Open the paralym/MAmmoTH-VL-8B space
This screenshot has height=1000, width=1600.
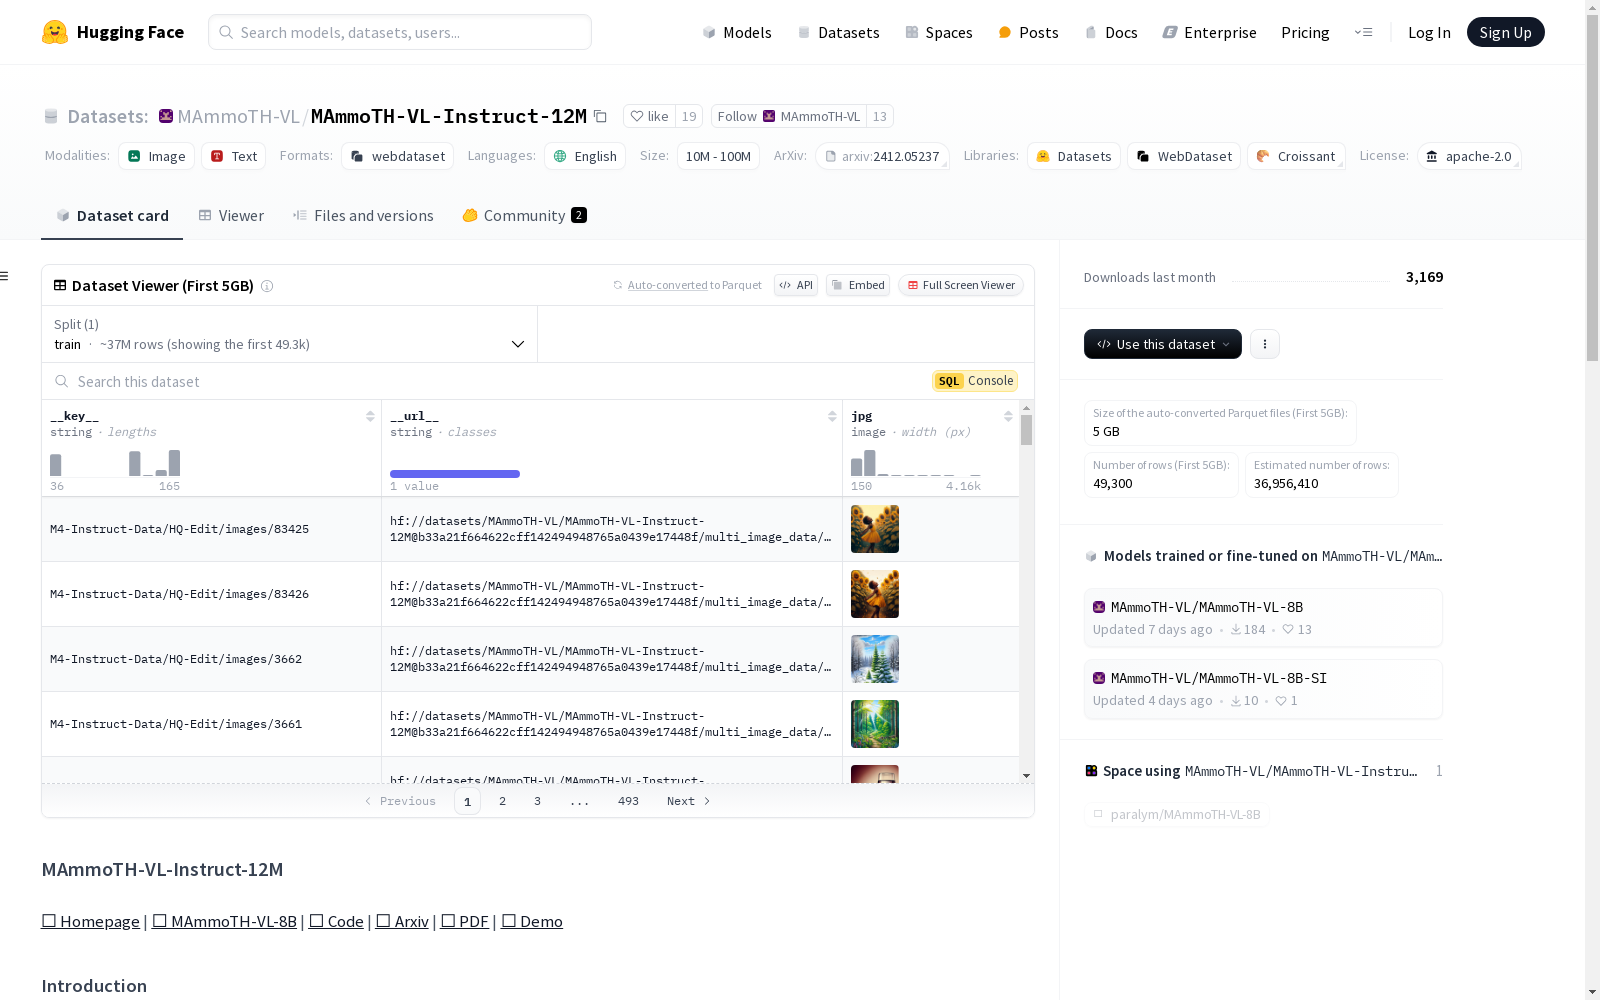[1177, 814]
